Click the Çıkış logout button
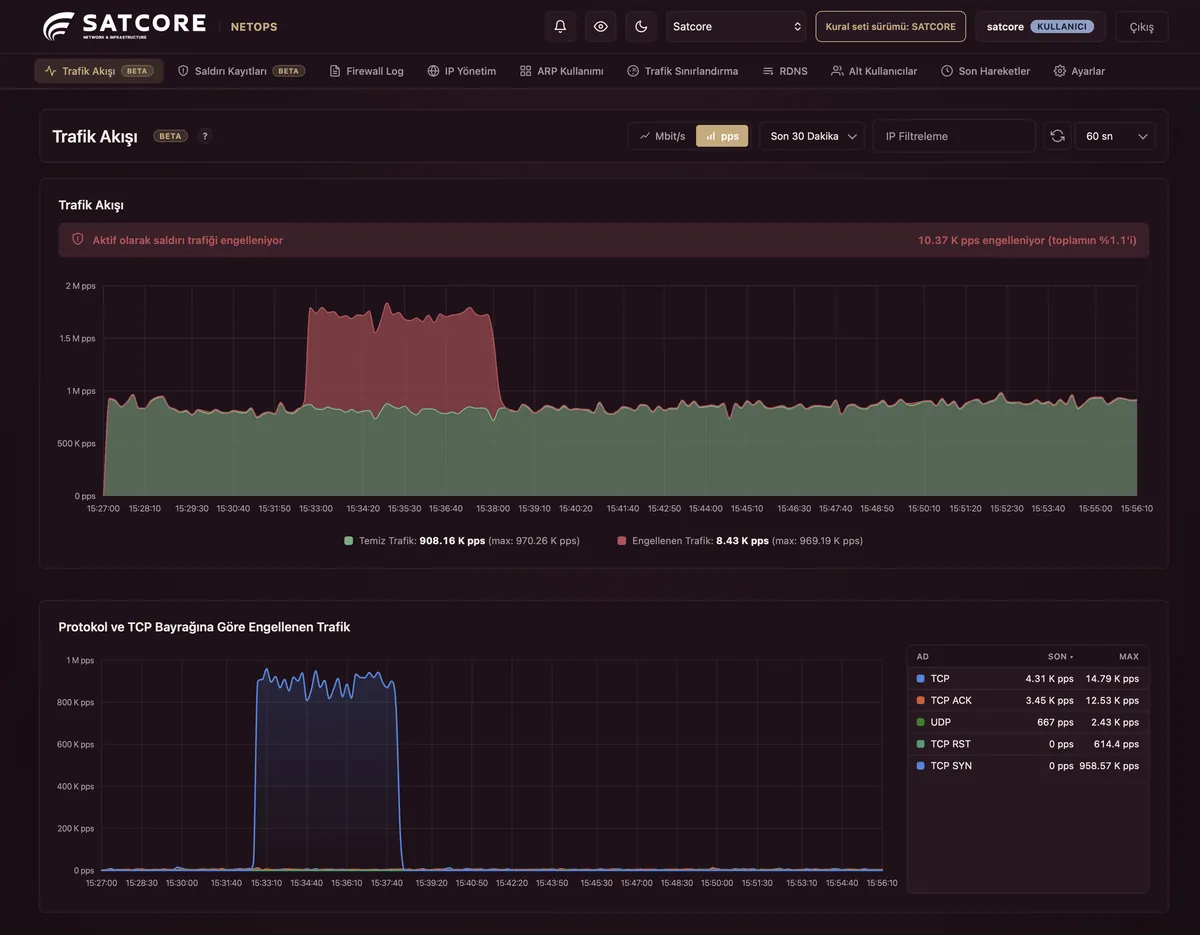Screen dimensions: 1200x935 [x=1141, y=27]
